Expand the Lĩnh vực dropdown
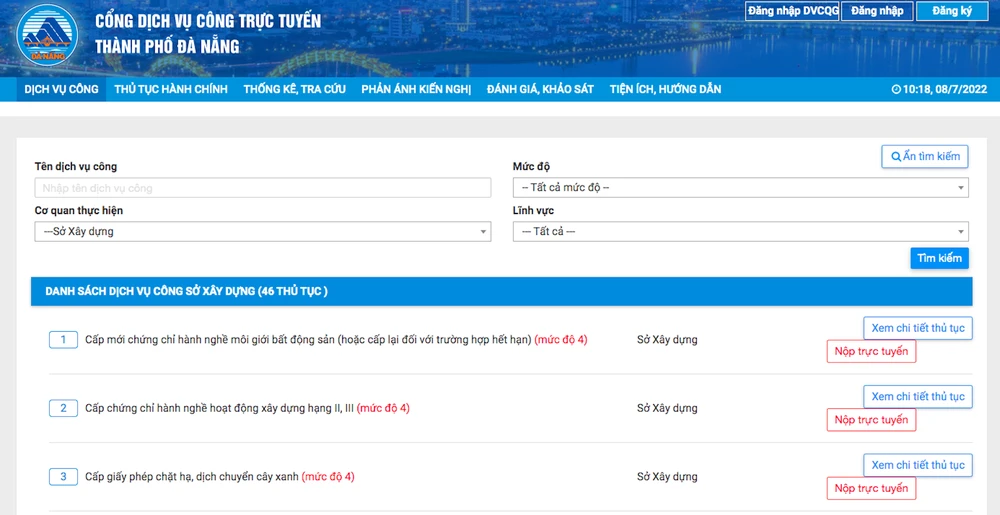Screen dimensions: 1000x515 pos(740,232)
